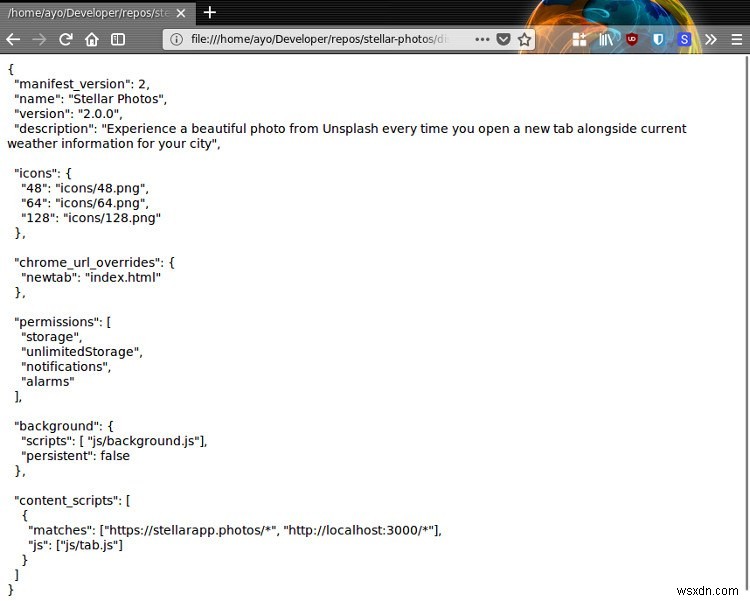Screen dimensions: 750x601
Task: Open the add-ons grid toolbar icon
Action: 579,39
